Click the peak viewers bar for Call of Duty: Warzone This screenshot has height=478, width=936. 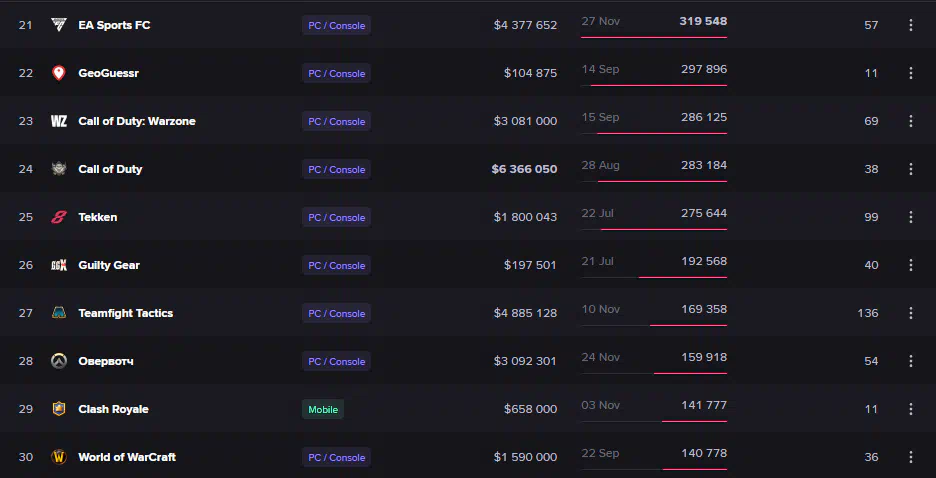pos(654,133)
